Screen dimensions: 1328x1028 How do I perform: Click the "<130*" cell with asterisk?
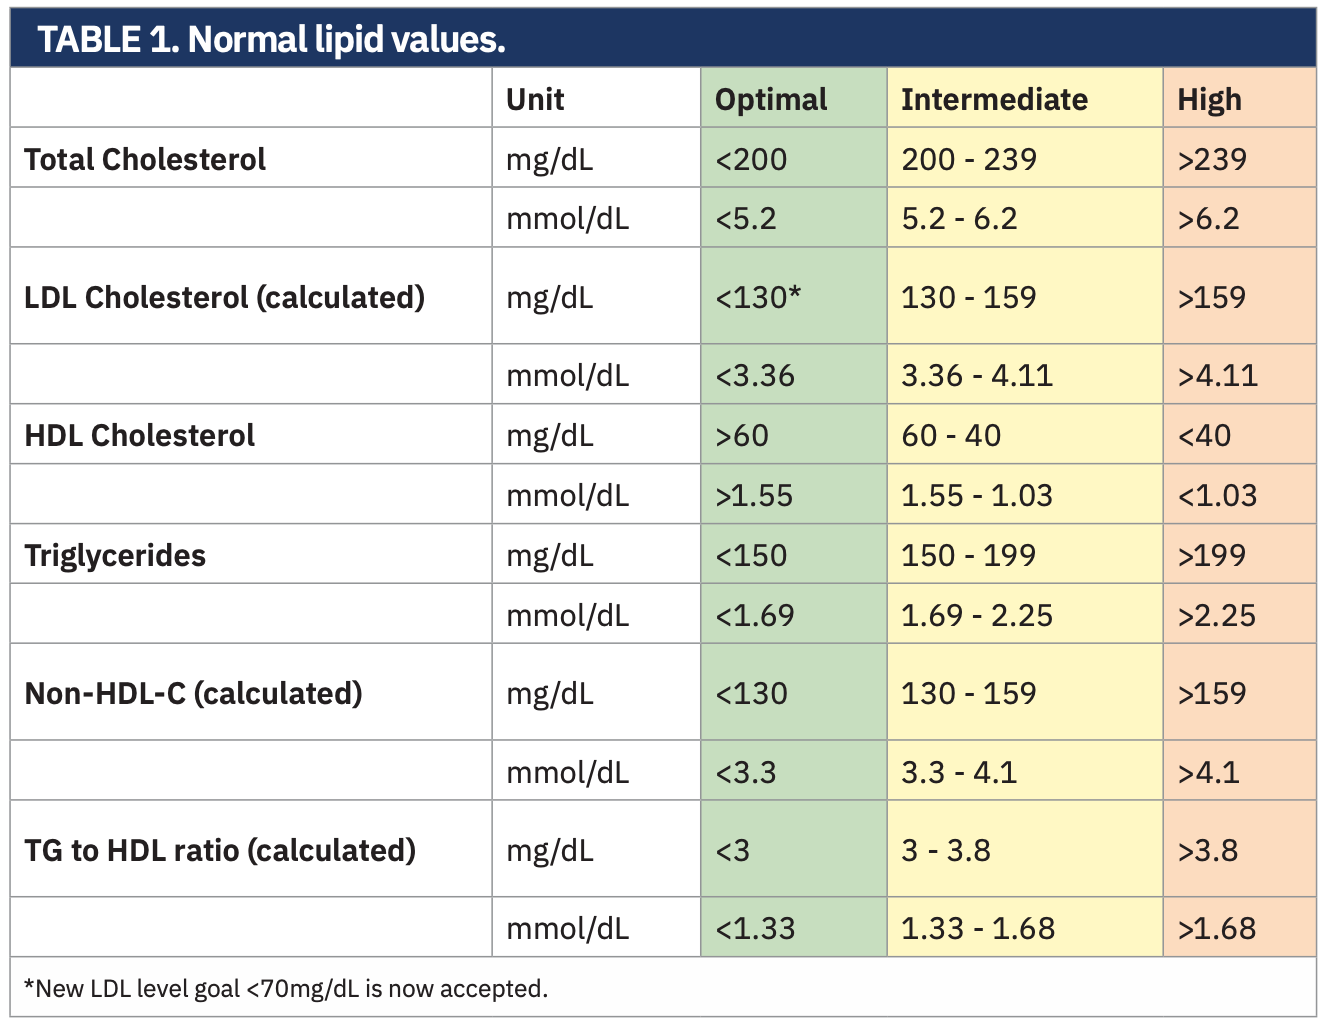[758, 297]
